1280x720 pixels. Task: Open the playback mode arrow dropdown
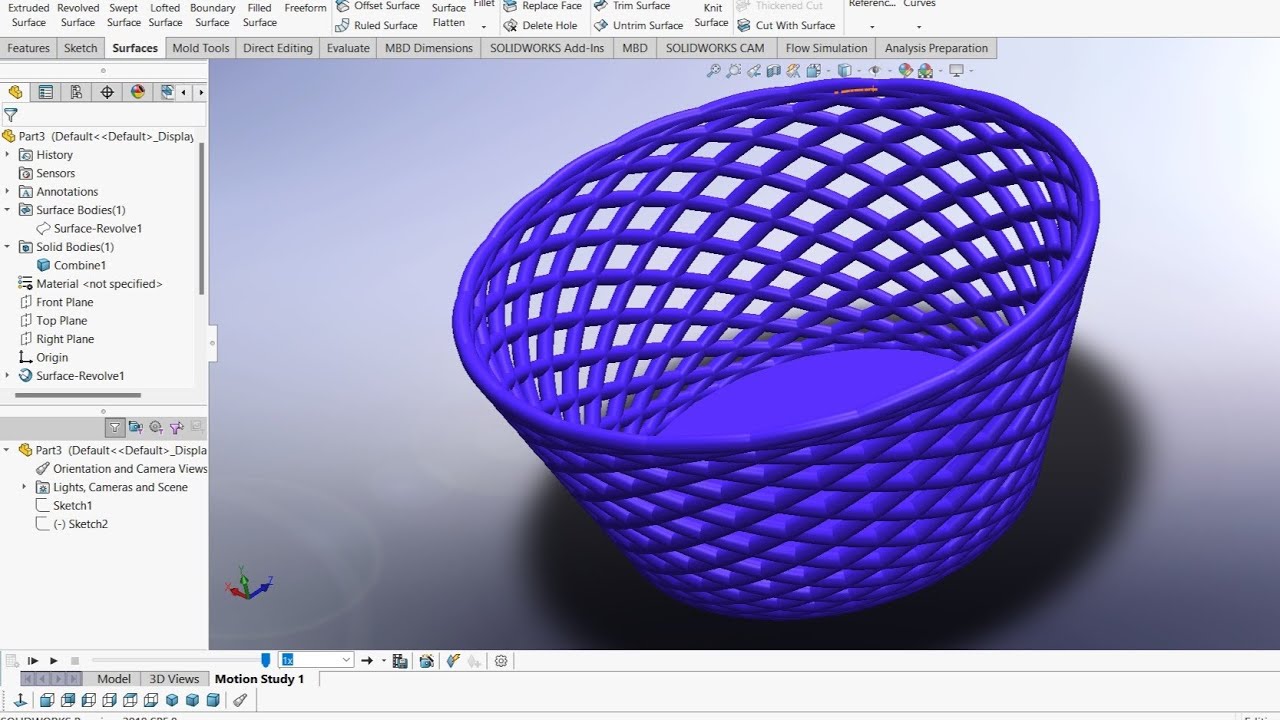coord(383,661)
